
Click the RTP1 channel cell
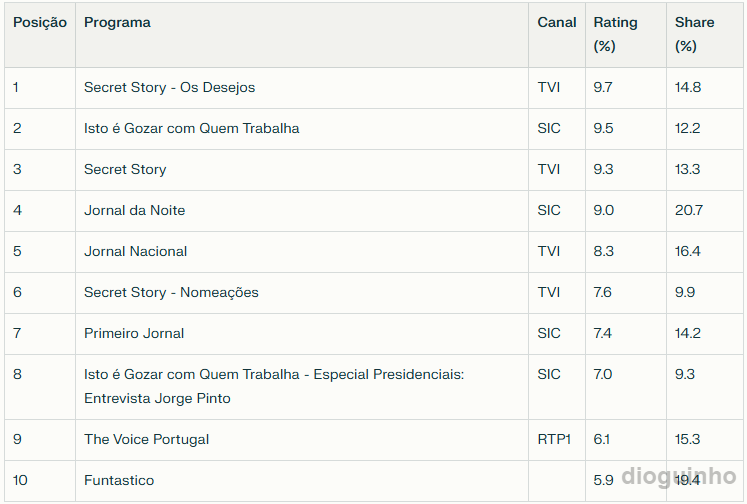coord(554,439)
